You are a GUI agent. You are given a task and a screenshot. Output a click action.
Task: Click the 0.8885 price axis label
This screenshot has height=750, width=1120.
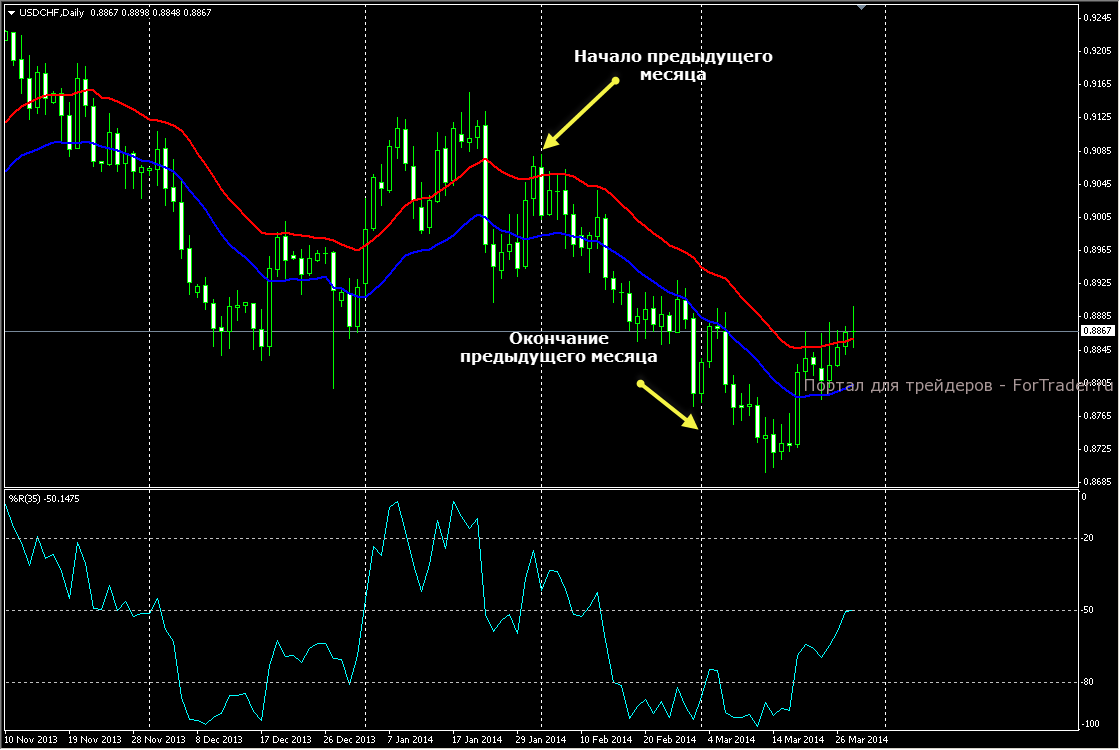(x=1098, y=316)
